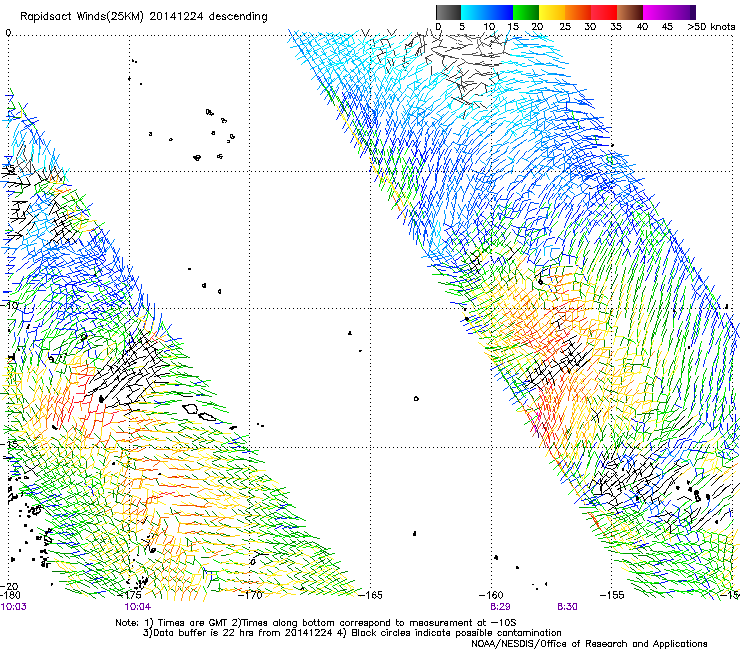This screenshot has width=740, height=650.
Task: Click the gray 0-5 knots legend swatch
Action: click(x=448, y=12)
